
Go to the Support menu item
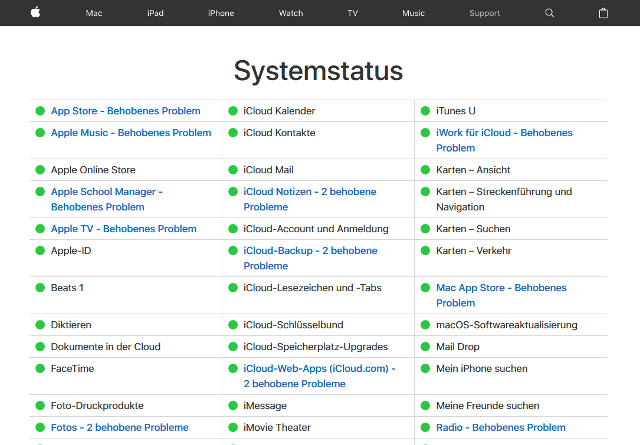click(484, 13)
